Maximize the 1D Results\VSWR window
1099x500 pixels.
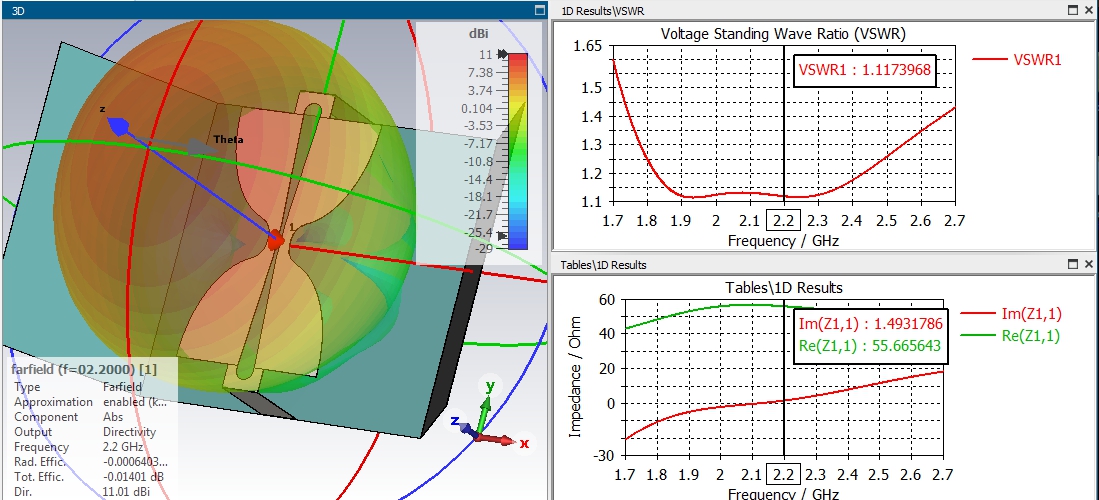tap(1071, 10)
